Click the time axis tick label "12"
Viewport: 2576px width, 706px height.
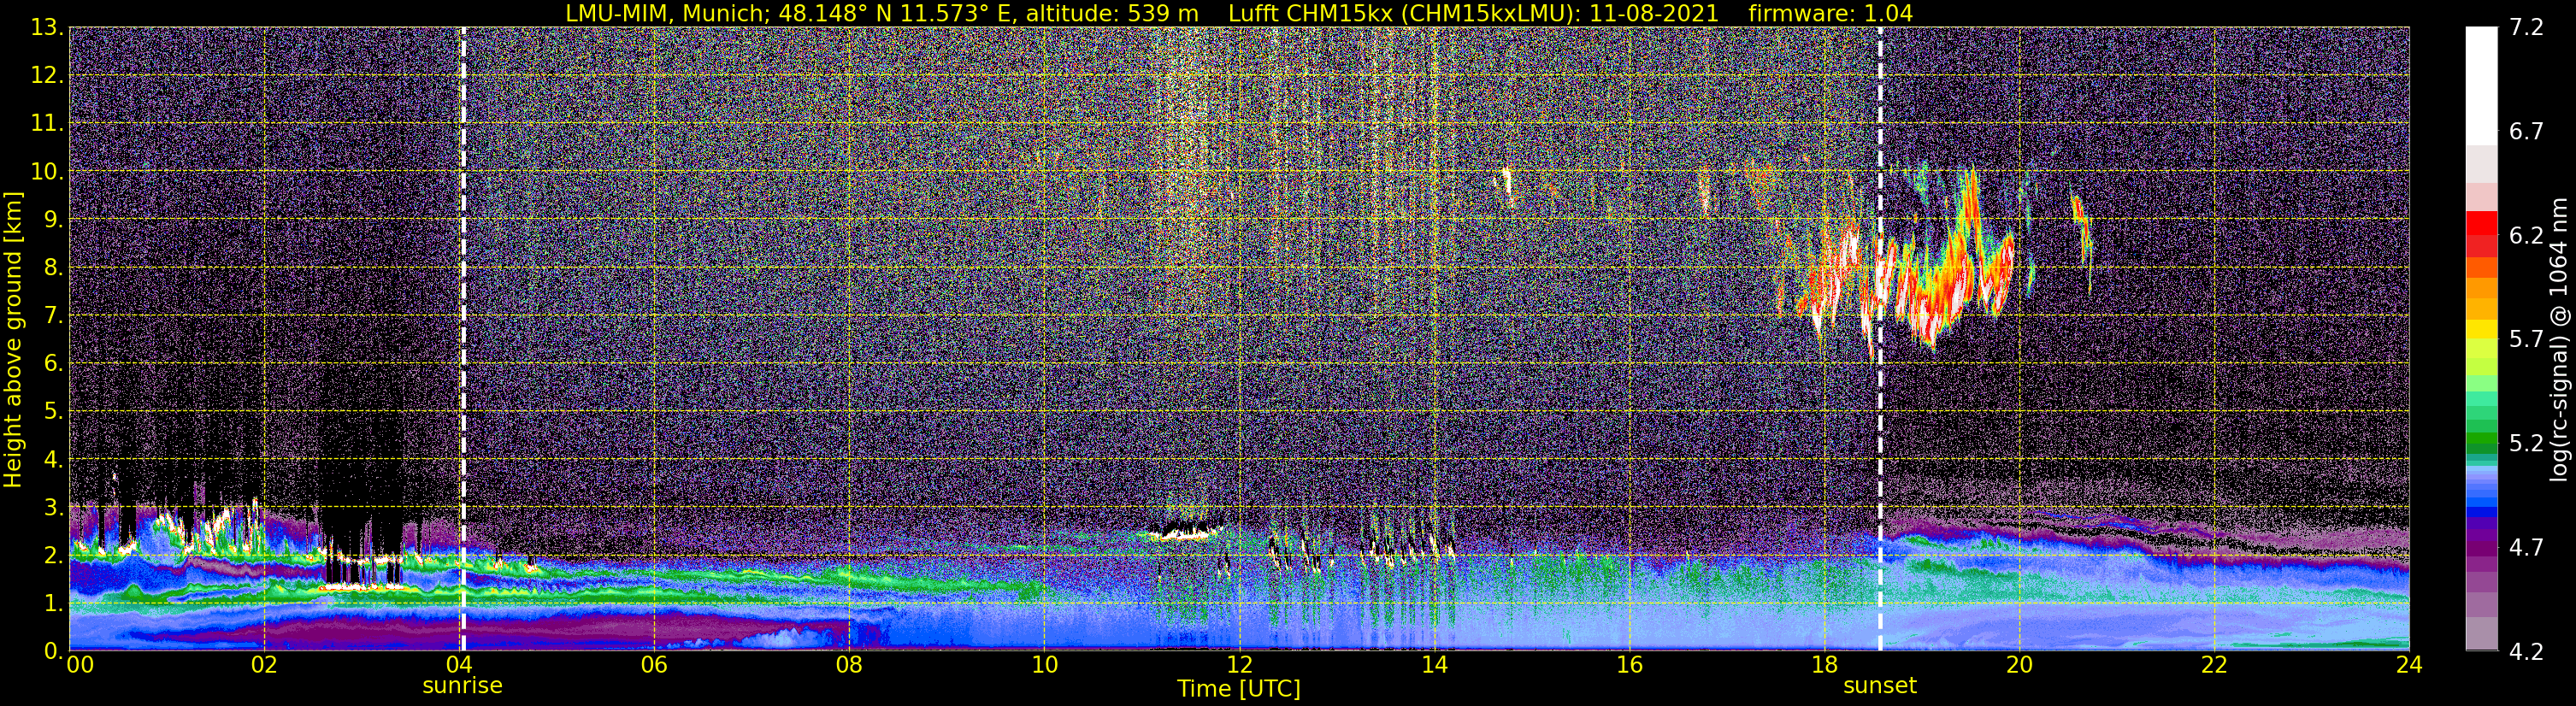point(1239,666)
